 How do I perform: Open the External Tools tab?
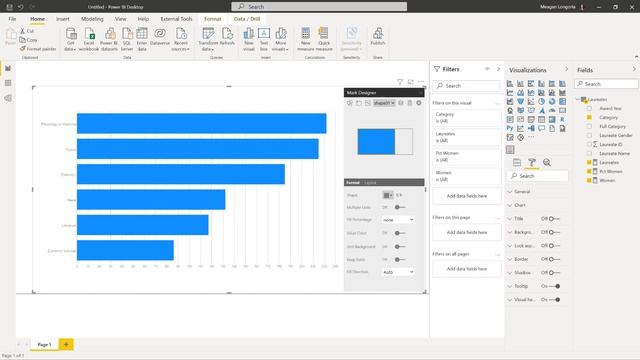coord(176,19)
